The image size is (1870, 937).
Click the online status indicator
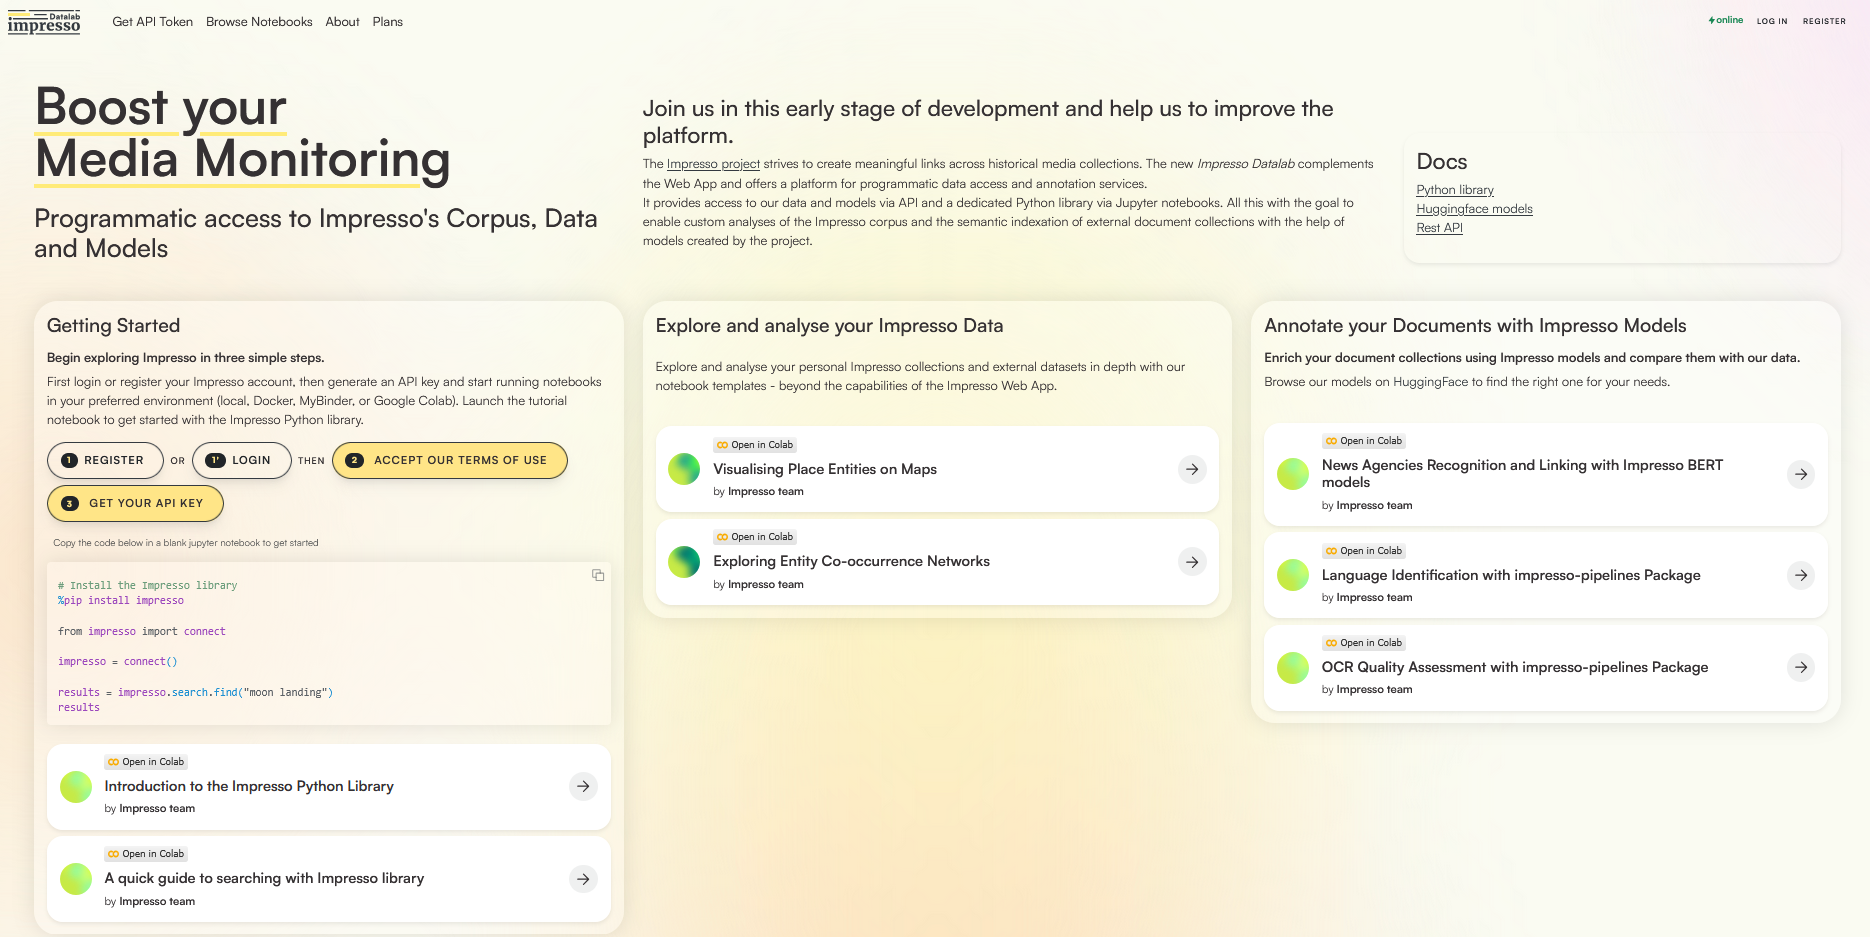tap(1726, 20)
